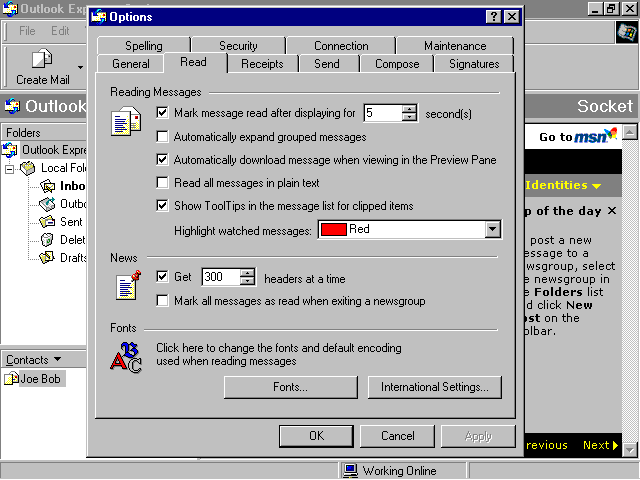Screen dimensions: 640x480
Task: Click the Sent Items folder icon
Action: tap(47, 222)
